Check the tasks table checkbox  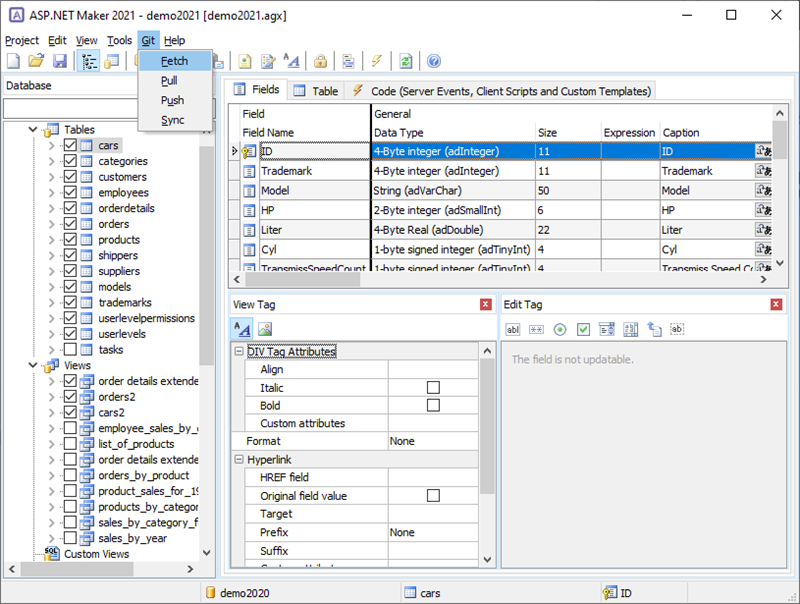pos(70,349)
